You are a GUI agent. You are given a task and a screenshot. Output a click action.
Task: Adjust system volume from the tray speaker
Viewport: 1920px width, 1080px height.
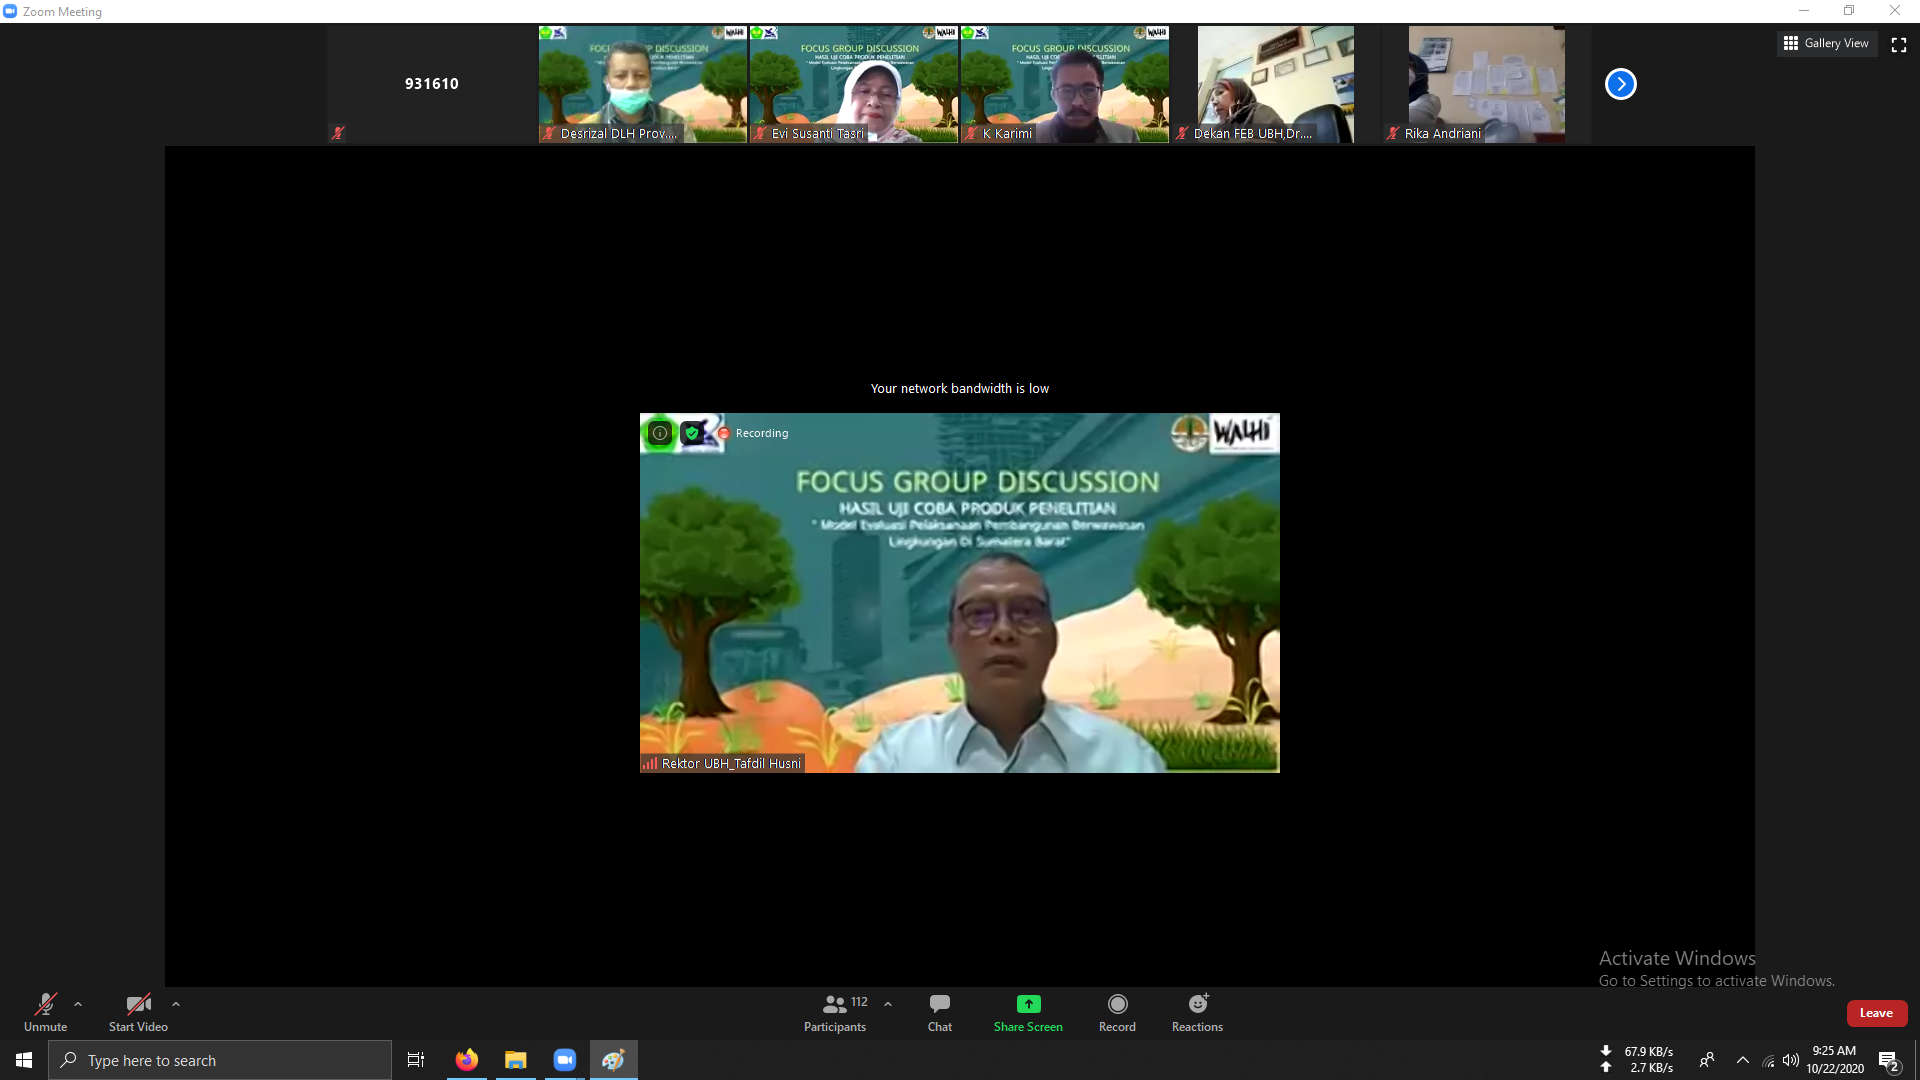[x=1791, y=1062]
